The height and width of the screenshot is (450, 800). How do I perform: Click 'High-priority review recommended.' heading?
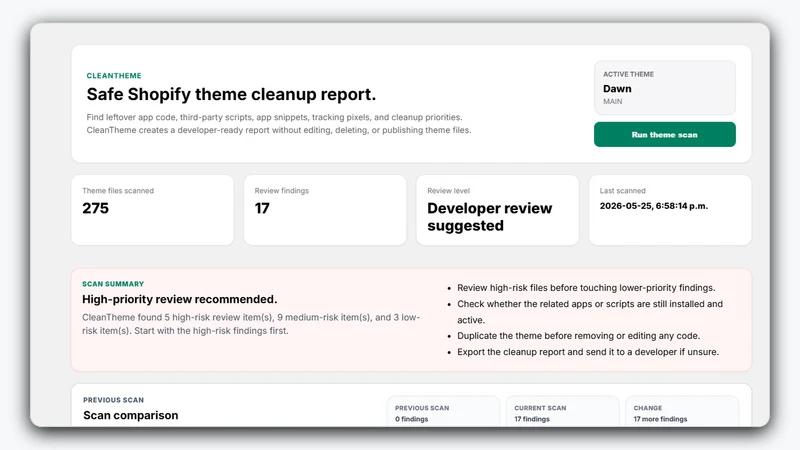[180, 299]
